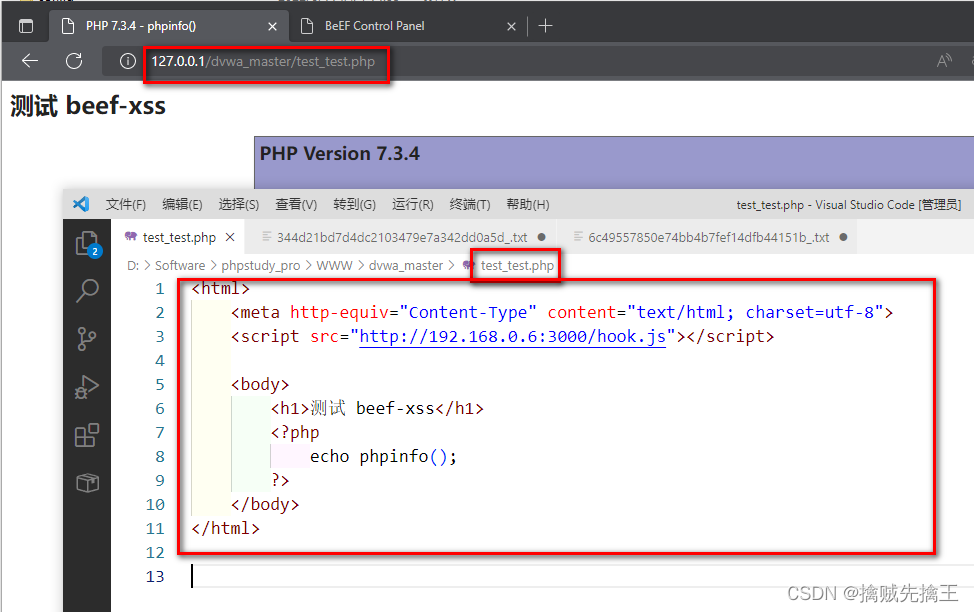Viewport: 974px width, 612px height.
Task: Click the meta http-equiv line
Action: click(562, 313)
